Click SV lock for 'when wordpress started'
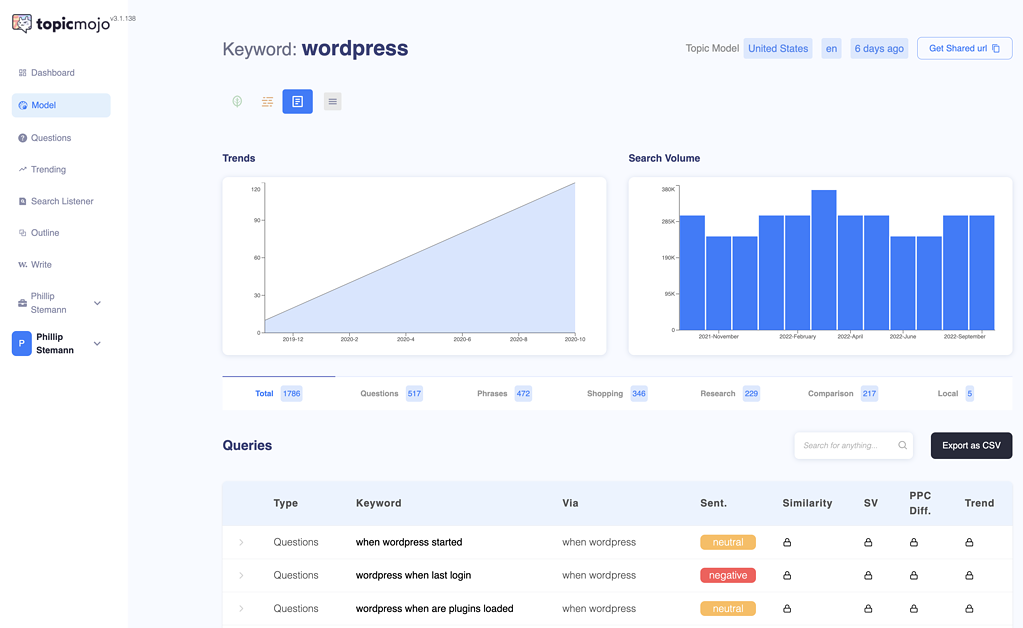 (868, 542)
